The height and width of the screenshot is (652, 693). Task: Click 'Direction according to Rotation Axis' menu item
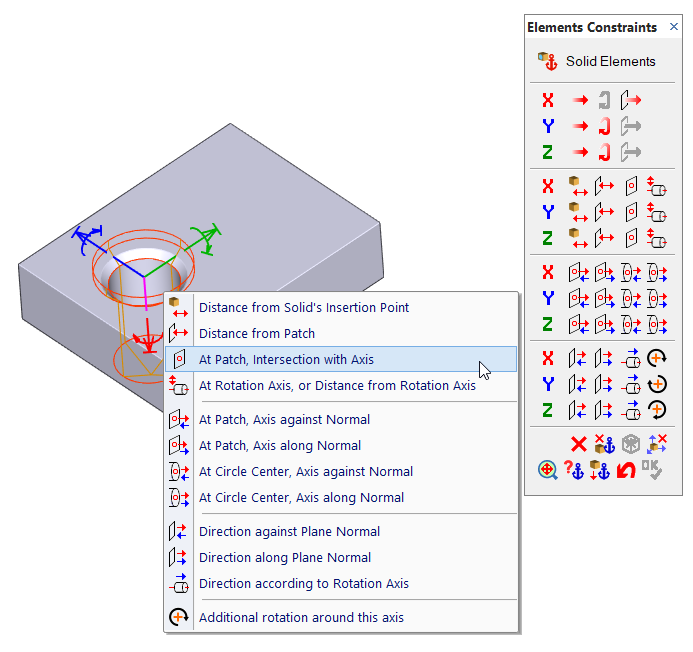pos(303,583)
